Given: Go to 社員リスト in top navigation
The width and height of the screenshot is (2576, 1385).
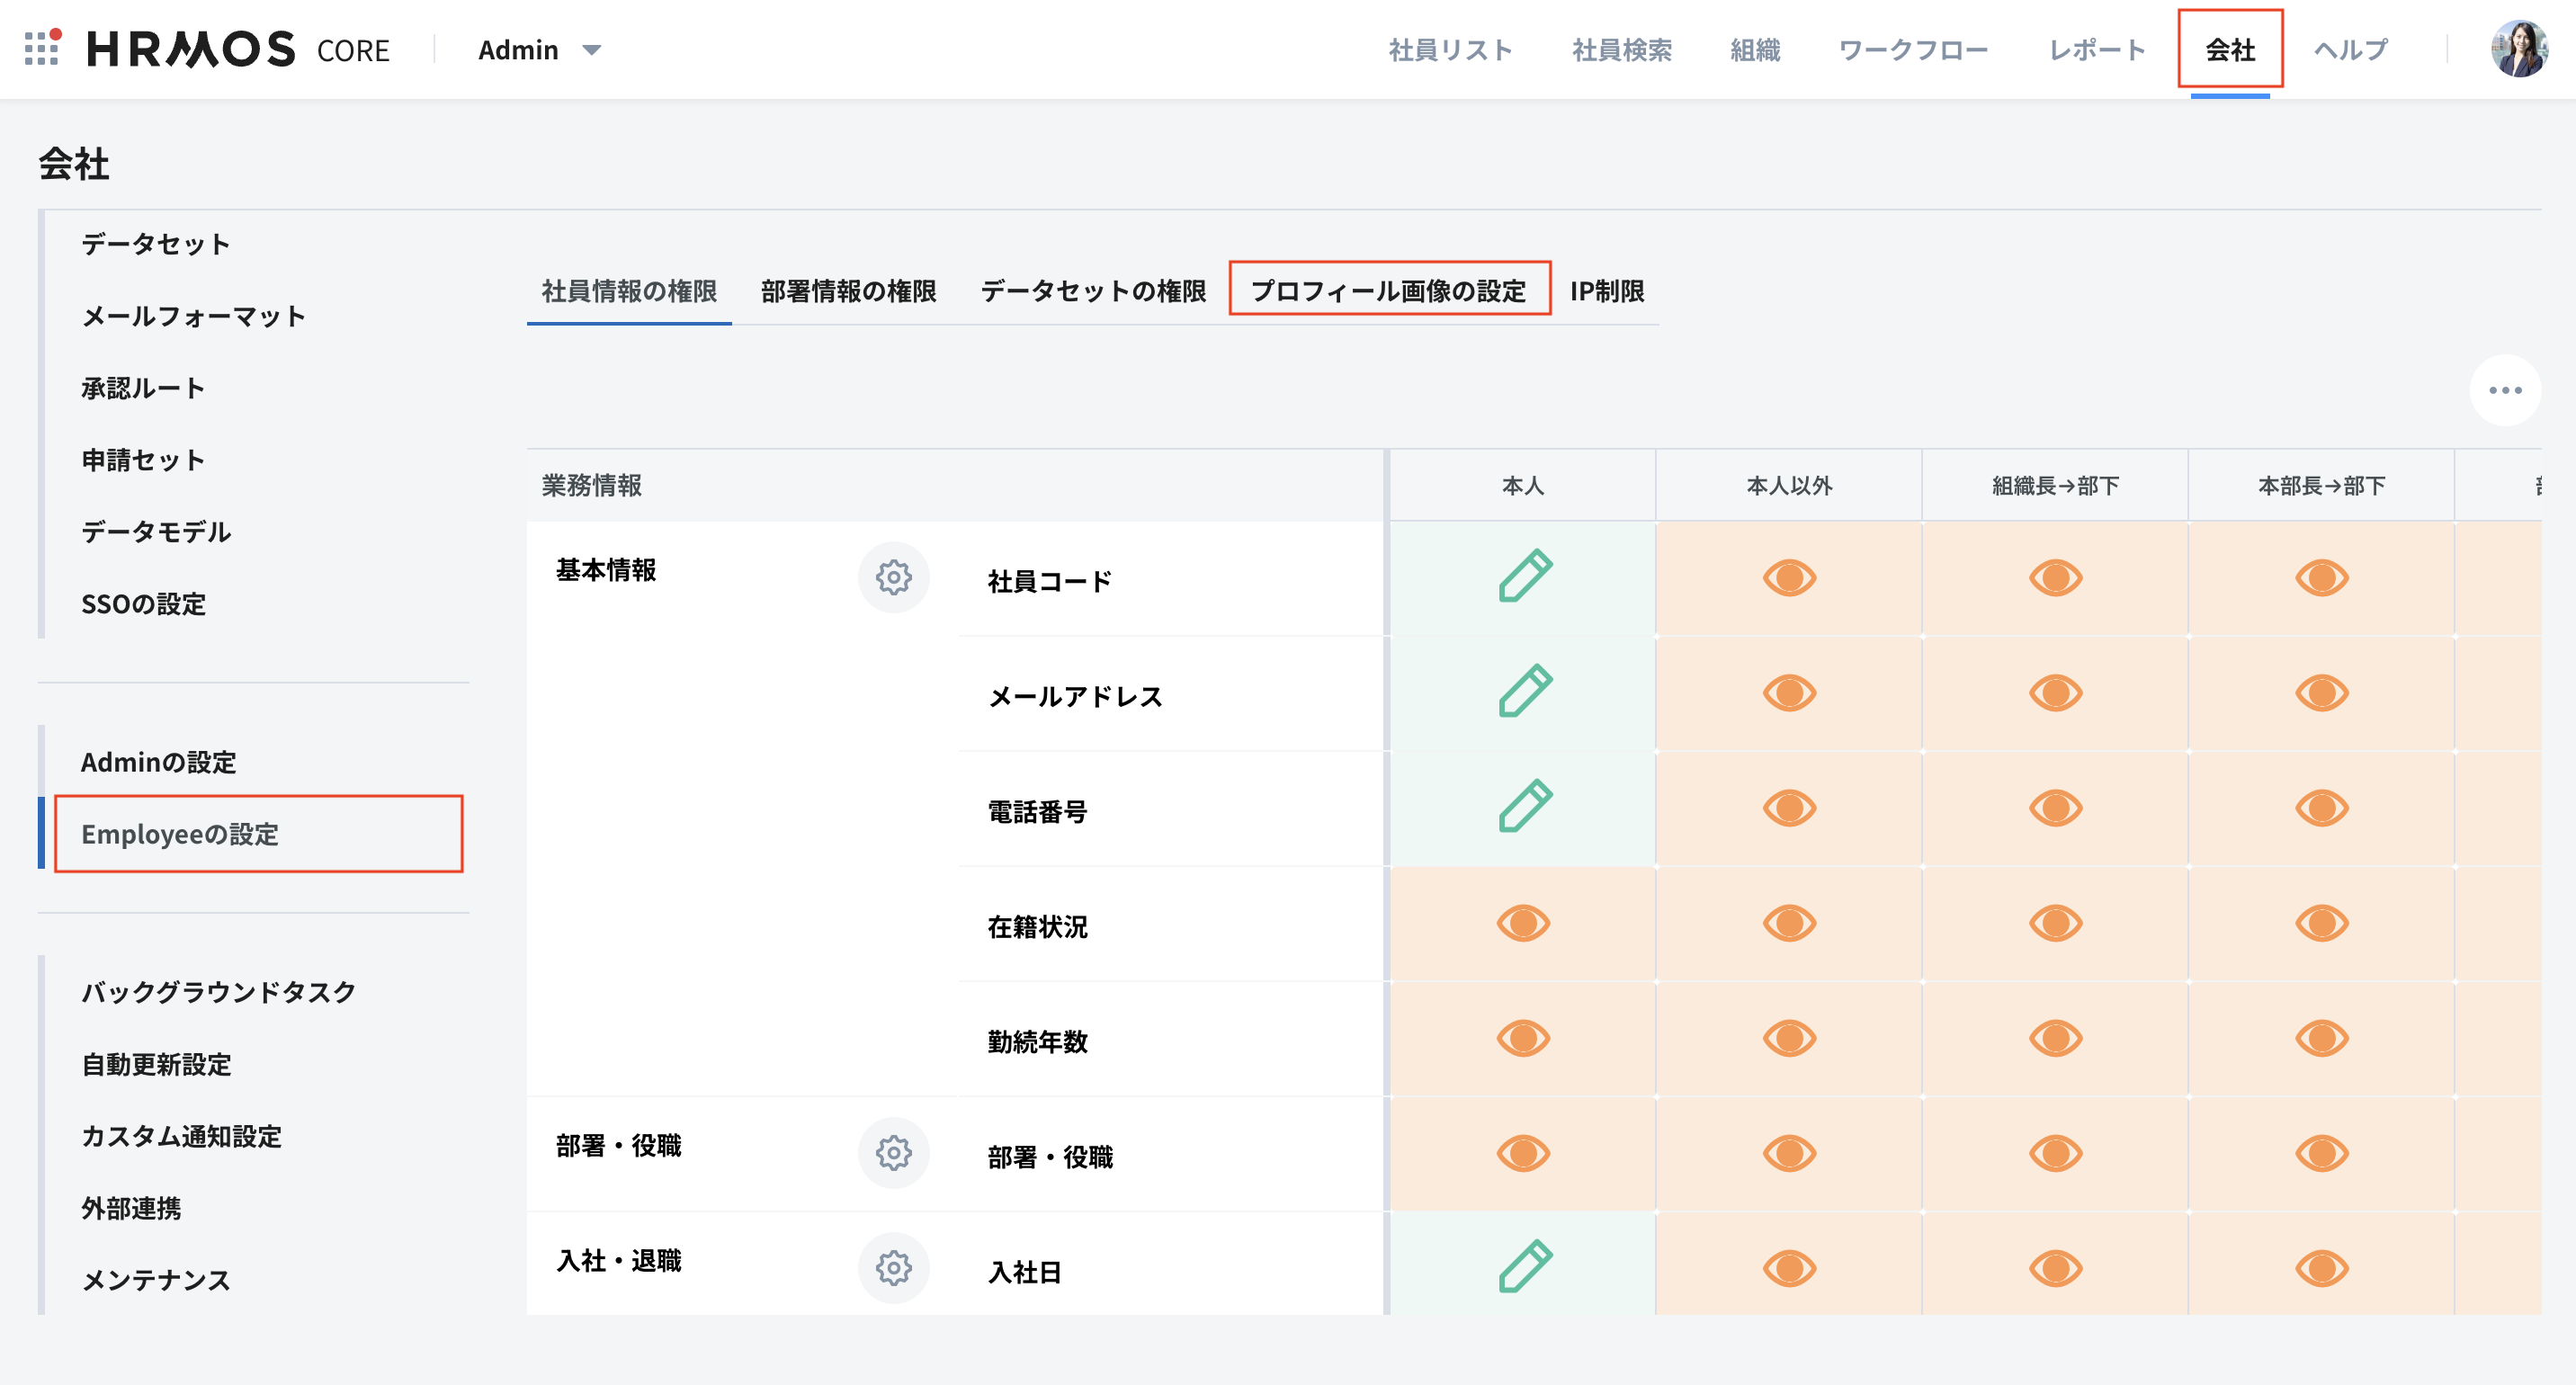Looking at the screenshot, I should tap(1450, 50).
